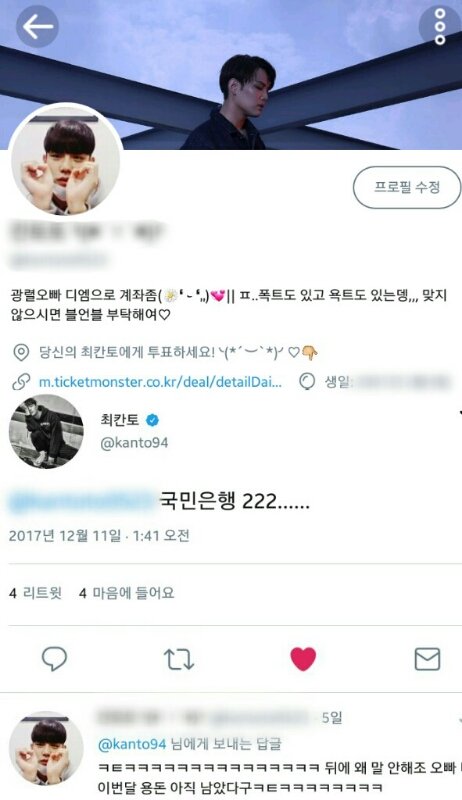The image size is (462, 800).
Task: Retweet the 국민은행 tweet
Action: (178, 659)
